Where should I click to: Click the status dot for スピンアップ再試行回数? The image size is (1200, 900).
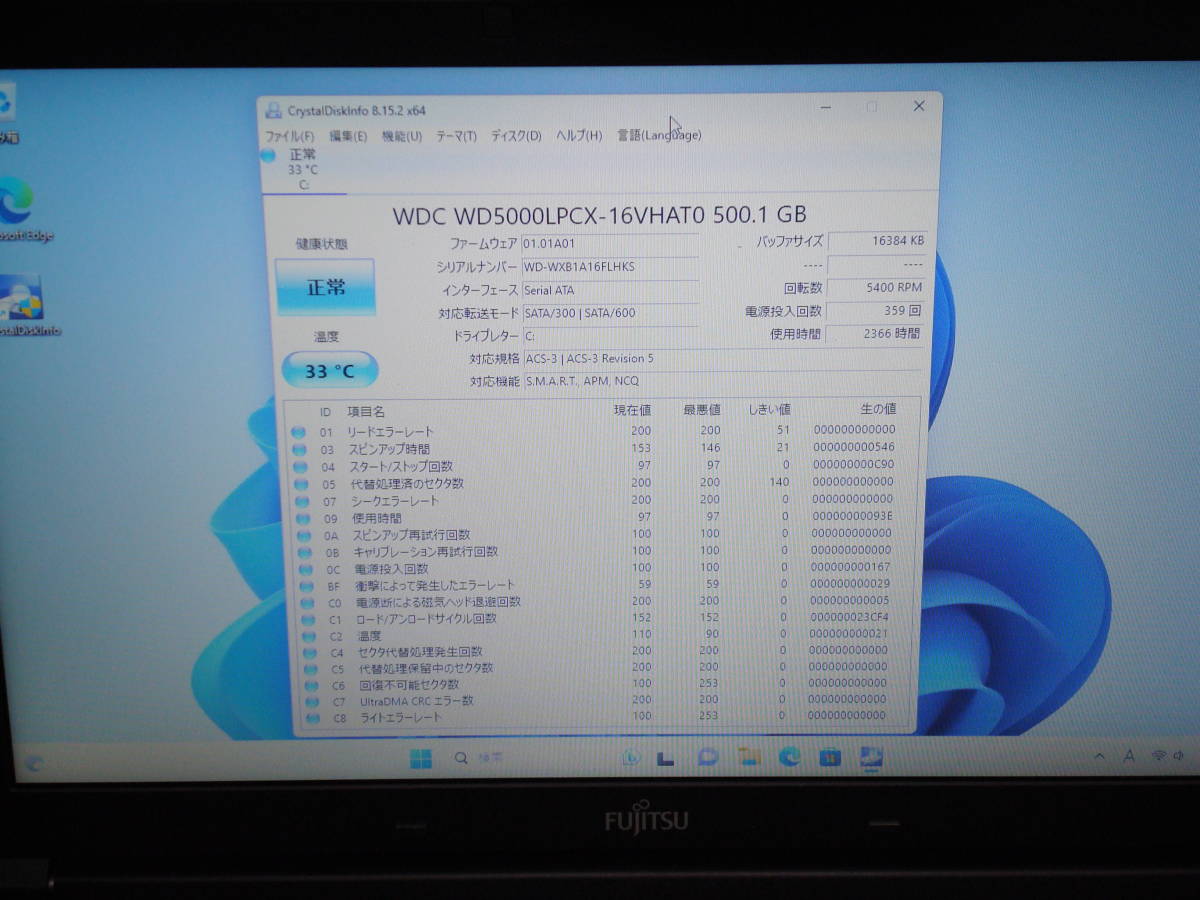tap(304, 536)
